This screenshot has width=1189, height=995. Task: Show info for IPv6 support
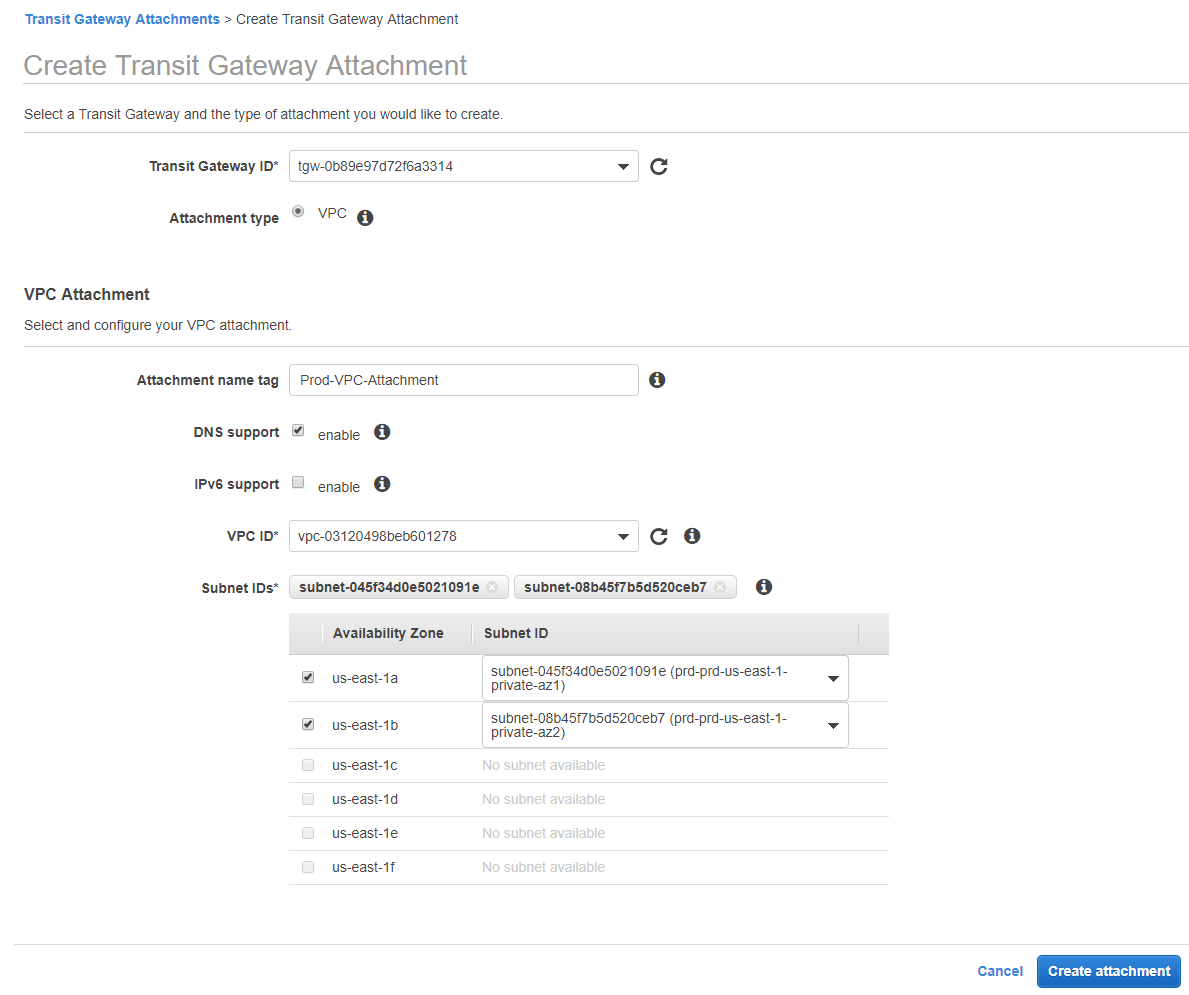point(382,484)
